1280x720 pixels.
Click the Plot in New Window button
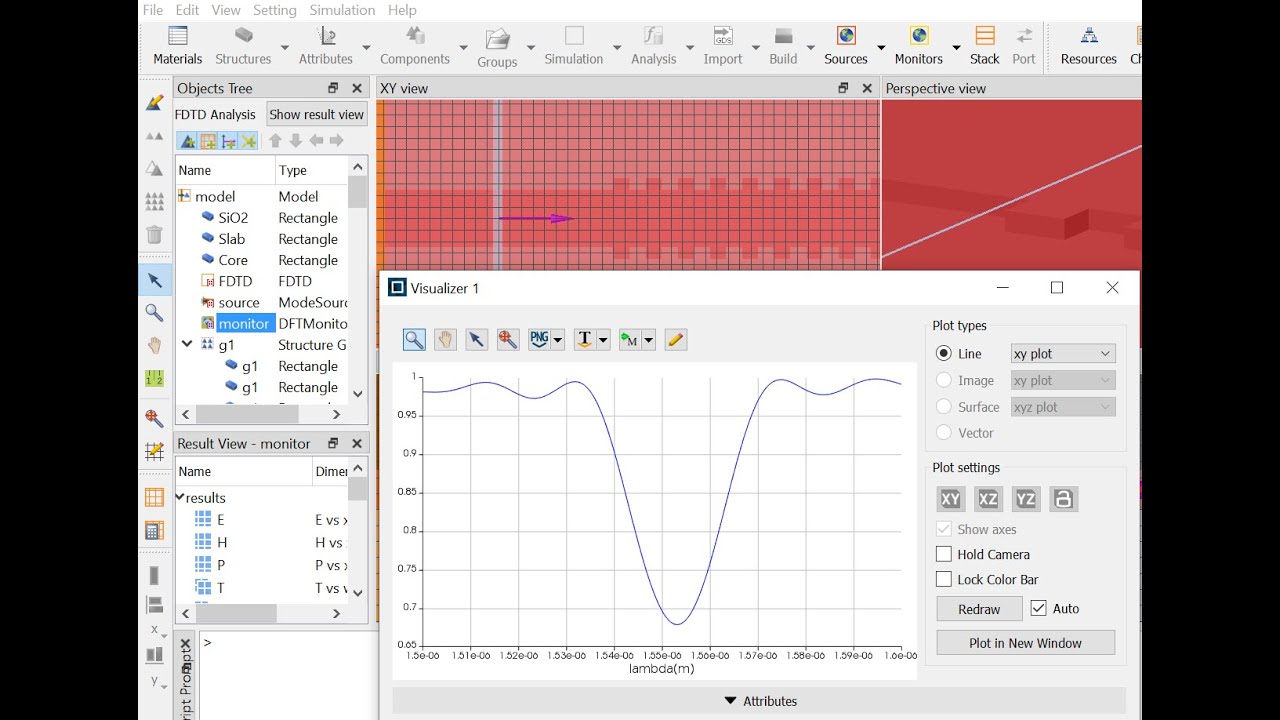(x=1025, y=643)
